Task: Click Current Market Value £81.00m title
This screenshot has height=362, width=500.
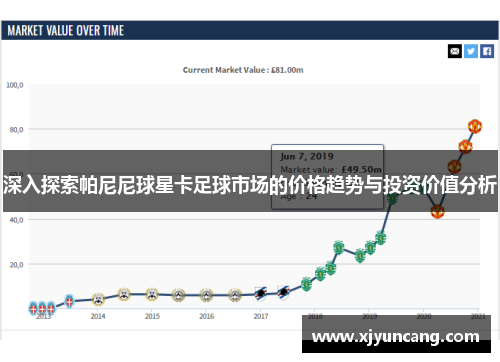Action: 243,70
